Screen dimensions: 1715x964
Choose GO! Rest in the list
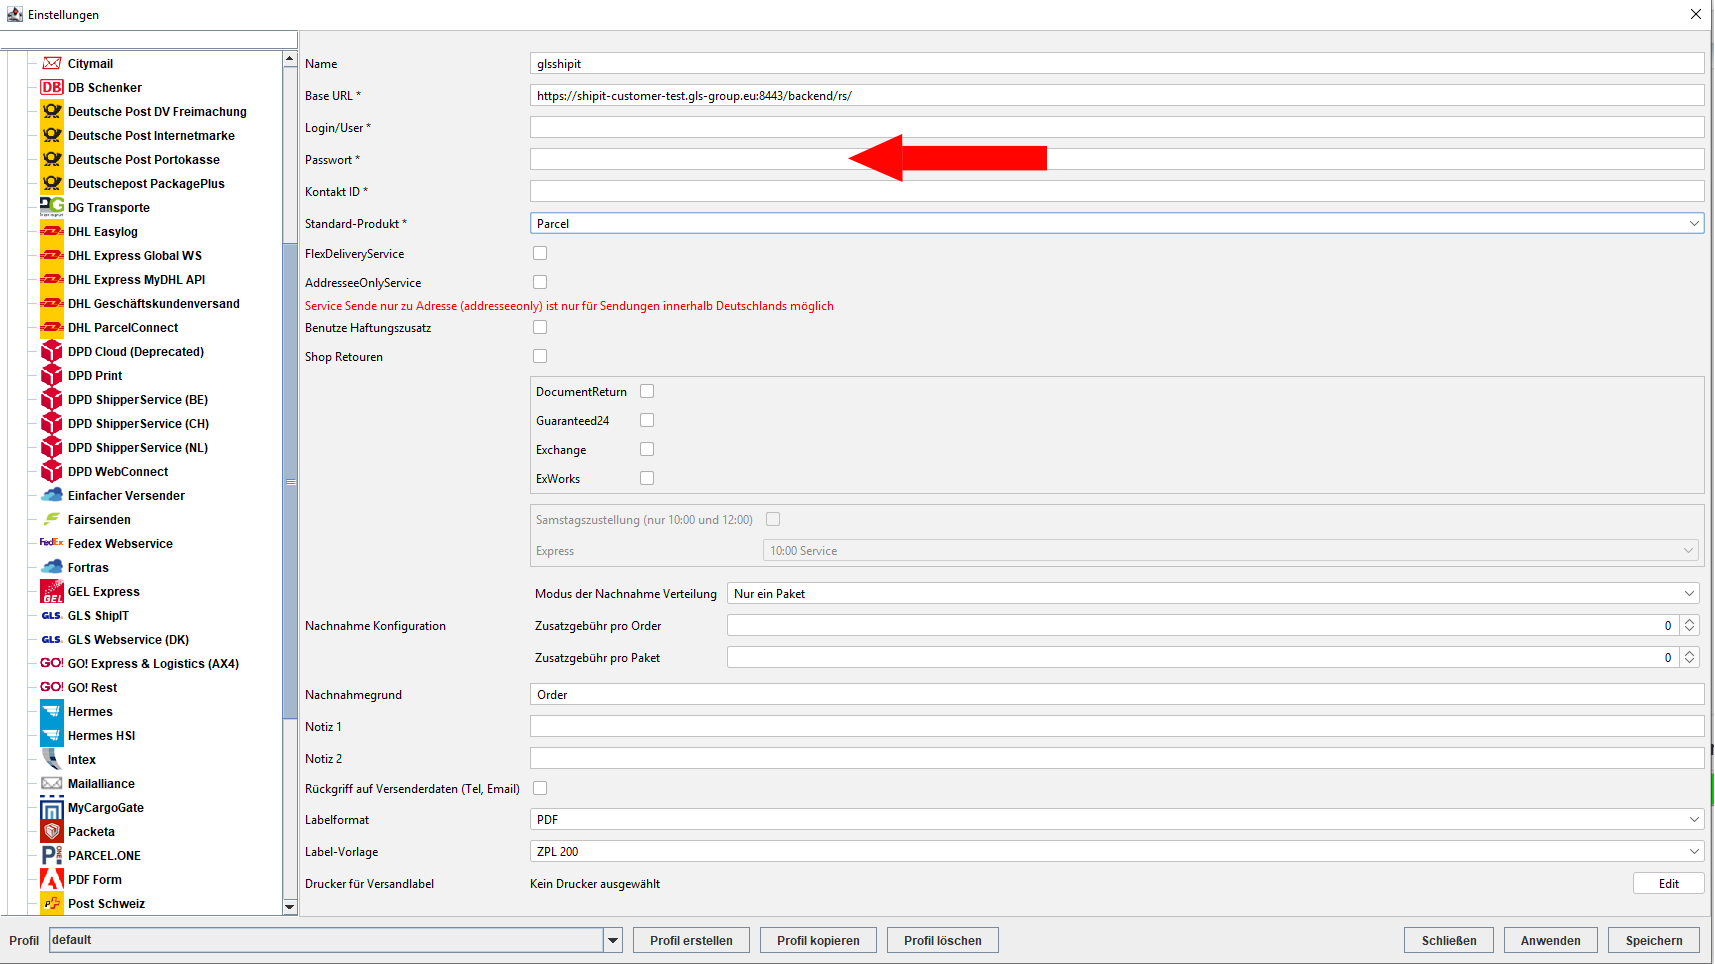92,687
